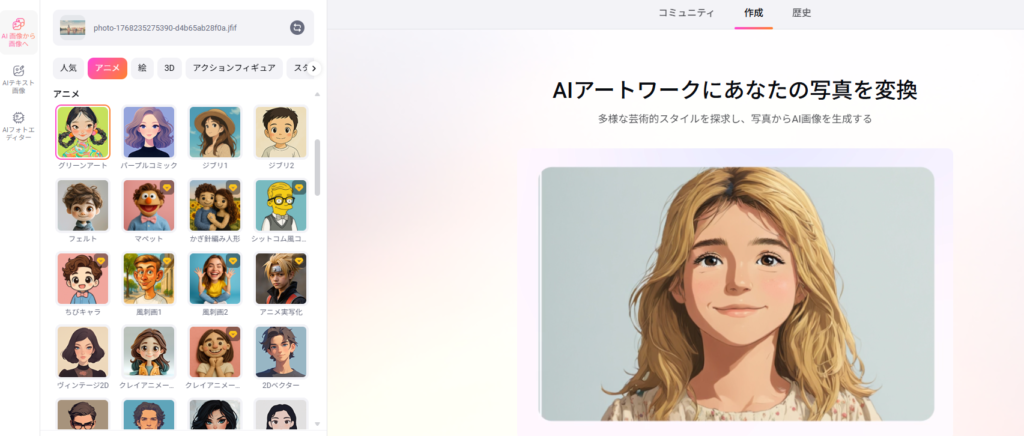Open AIテキスト画像 sidebar tool
Image resolution: width=1024 pixels, height=436 pixels.
pyautogui.click(x=18, y=79)
